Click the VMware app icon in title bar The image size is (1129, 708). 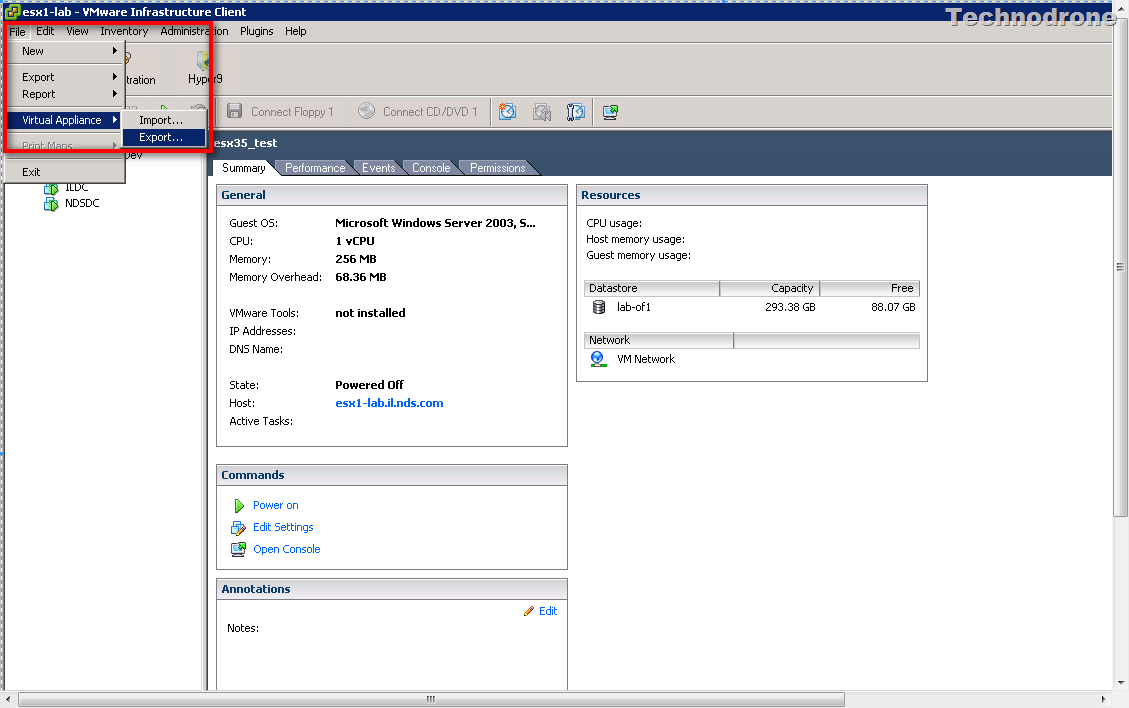click(12, 12)
